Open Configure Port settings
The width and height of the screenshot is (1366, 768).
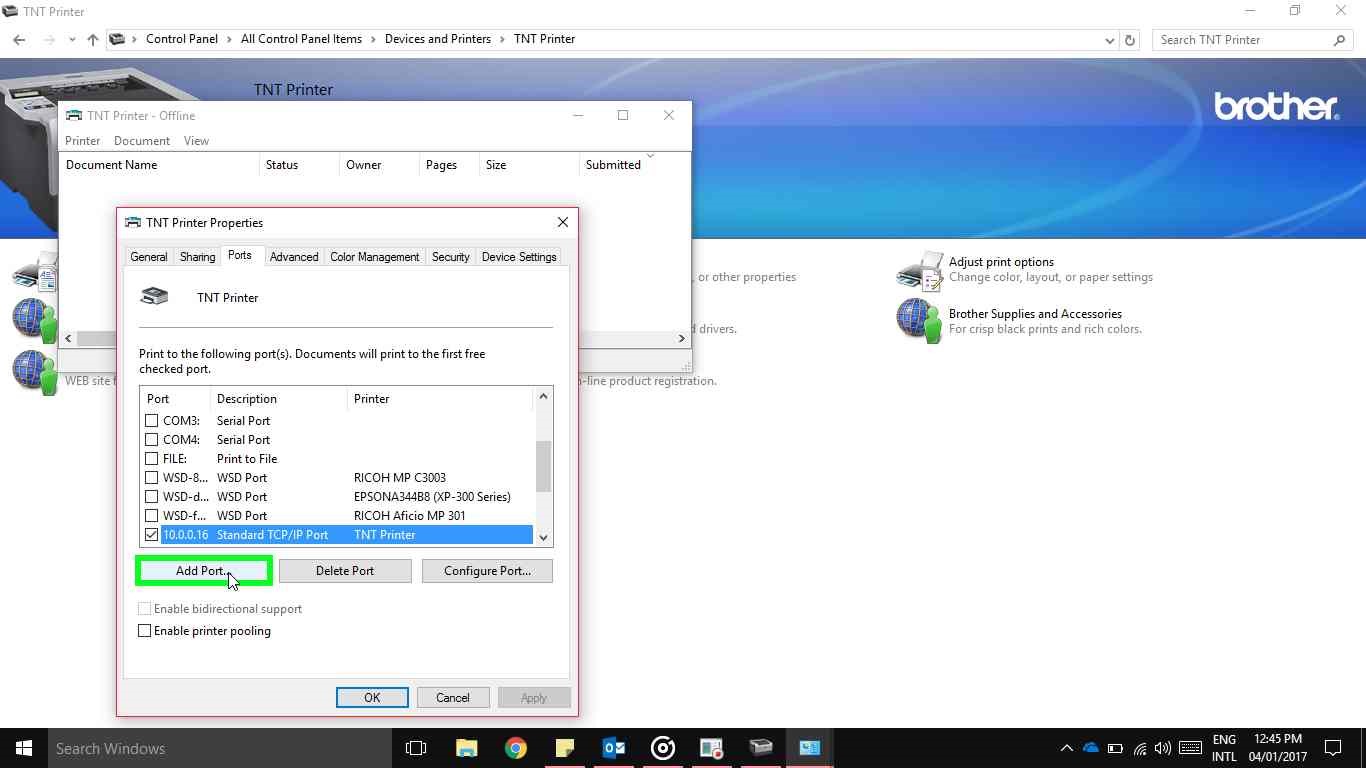coord(487,571)
